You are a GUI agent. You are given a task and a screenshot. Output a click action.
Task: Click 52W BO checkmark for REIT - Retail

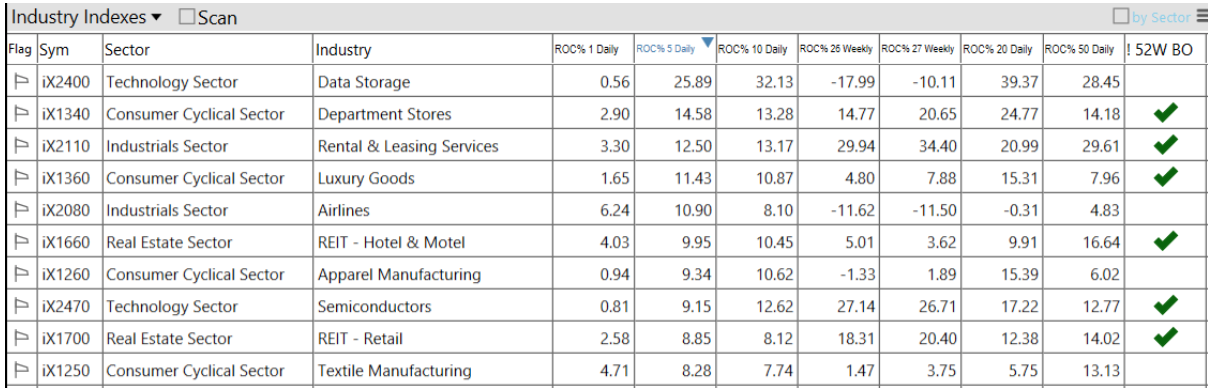click(1165, 338)
